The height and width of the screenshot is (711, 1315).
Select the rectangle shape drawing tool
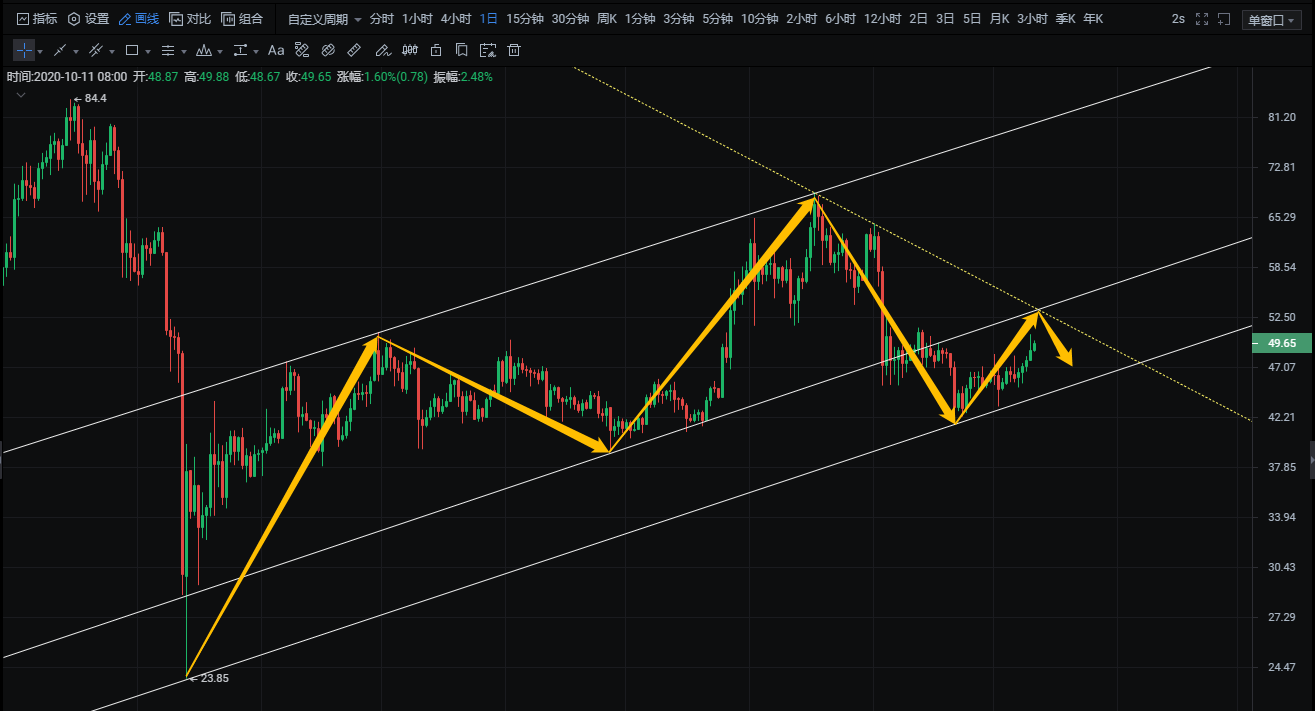coord(131,50)
